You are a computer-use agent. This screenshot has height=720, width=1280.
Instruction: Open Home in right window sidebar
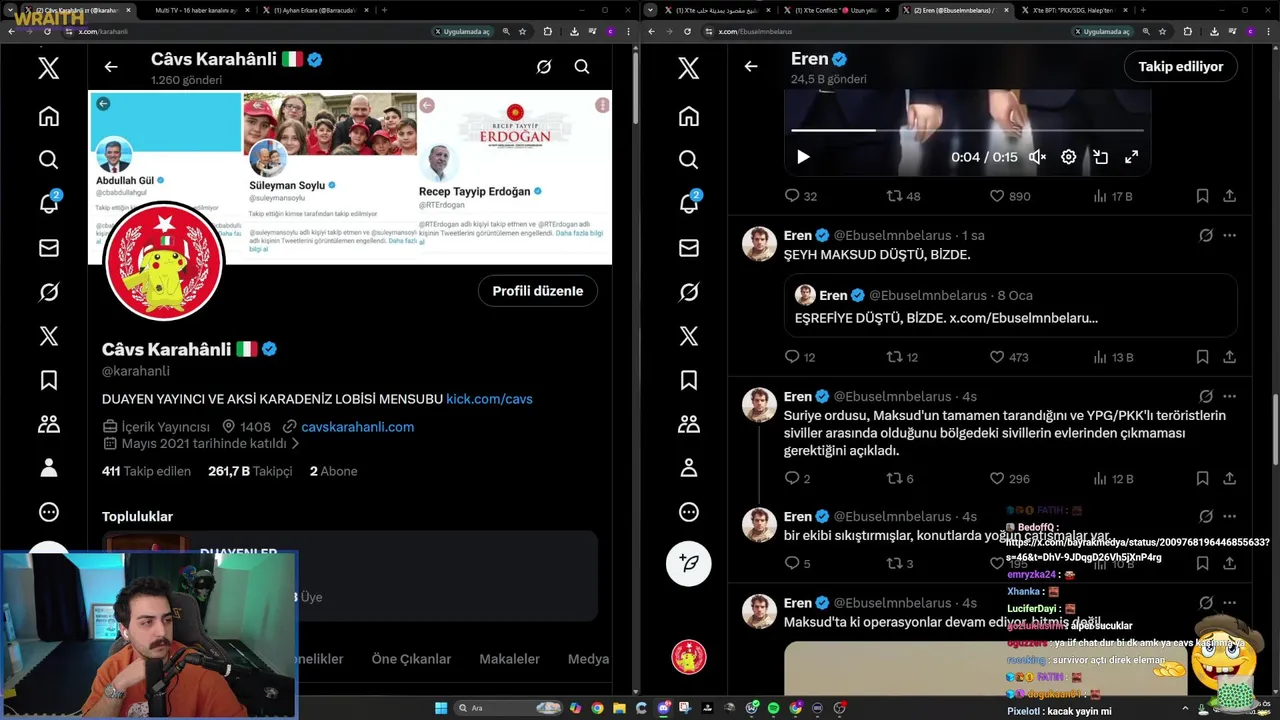[x=689, y=116]
